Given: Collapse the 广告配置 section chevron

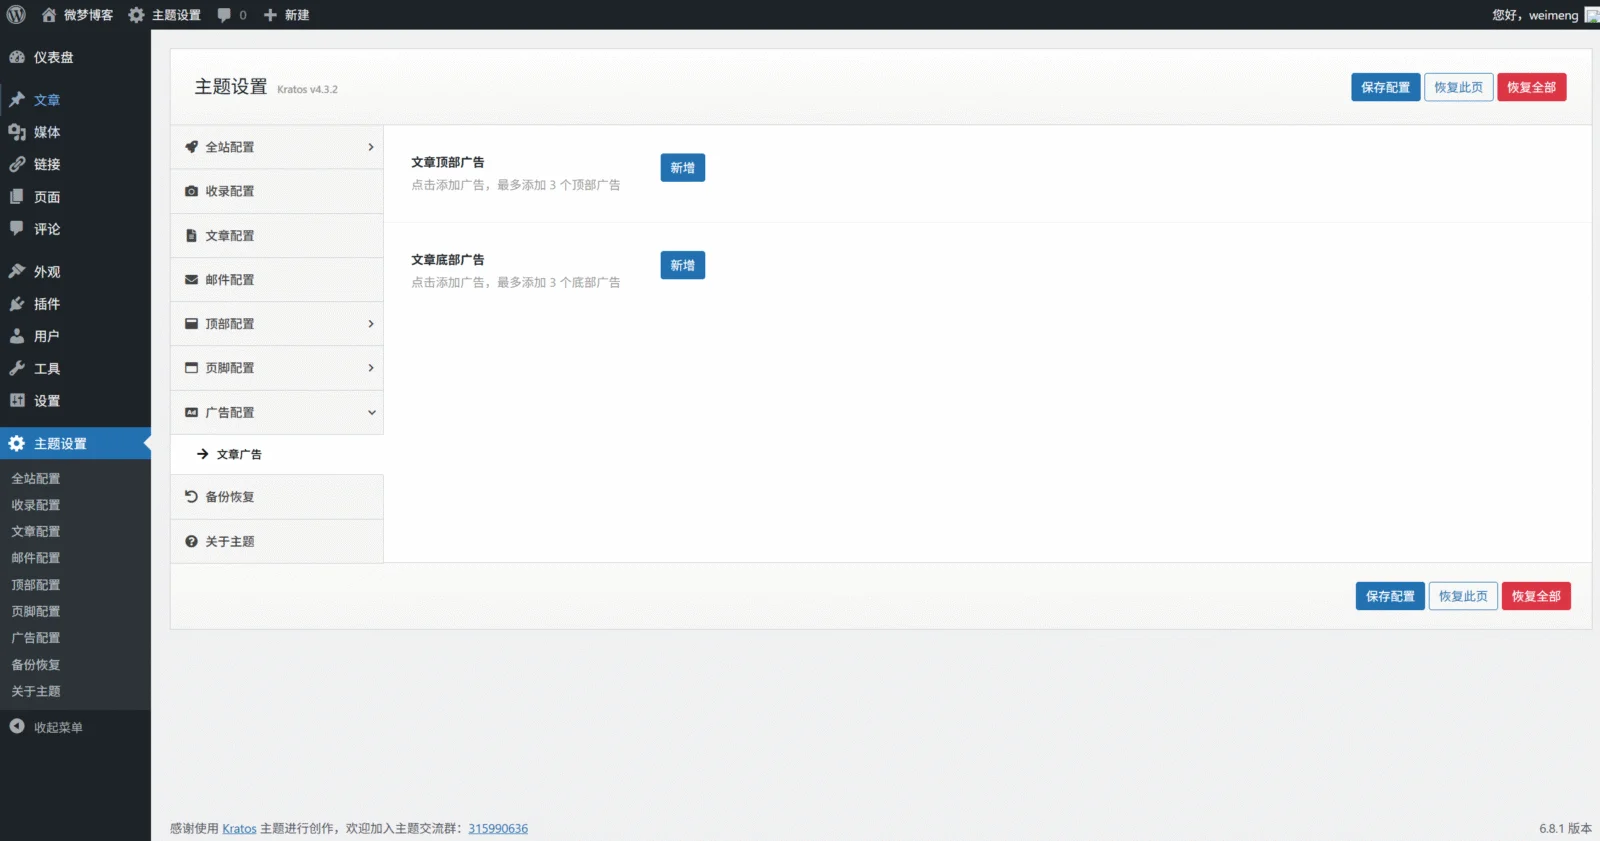Looking at the screenshot, I should tap(371, 412).
